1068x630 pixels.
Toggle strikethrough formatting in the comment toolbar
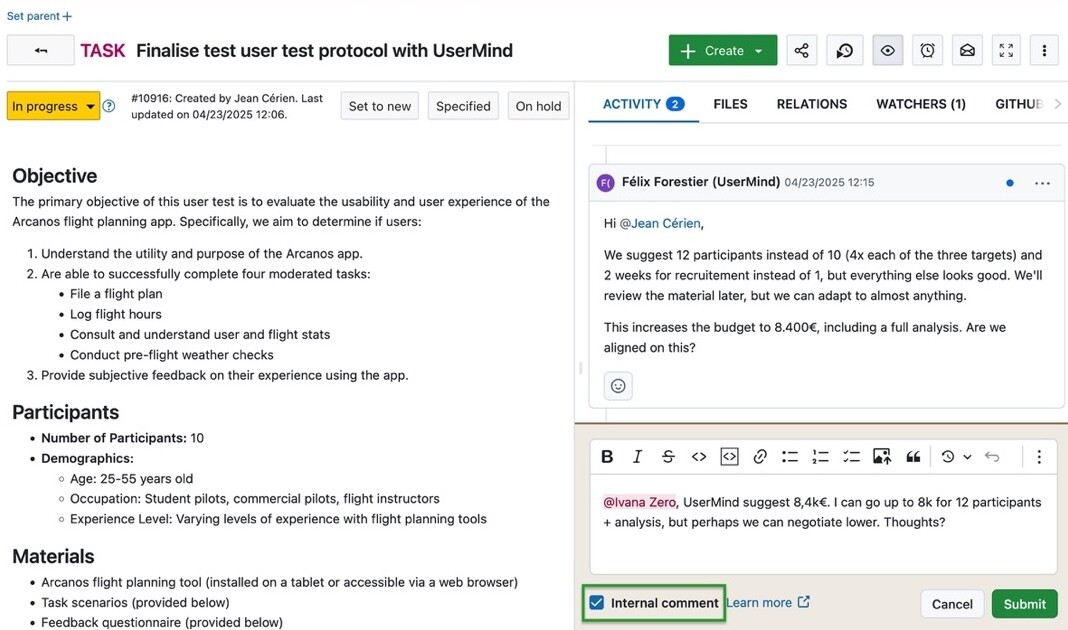(668, 456)
